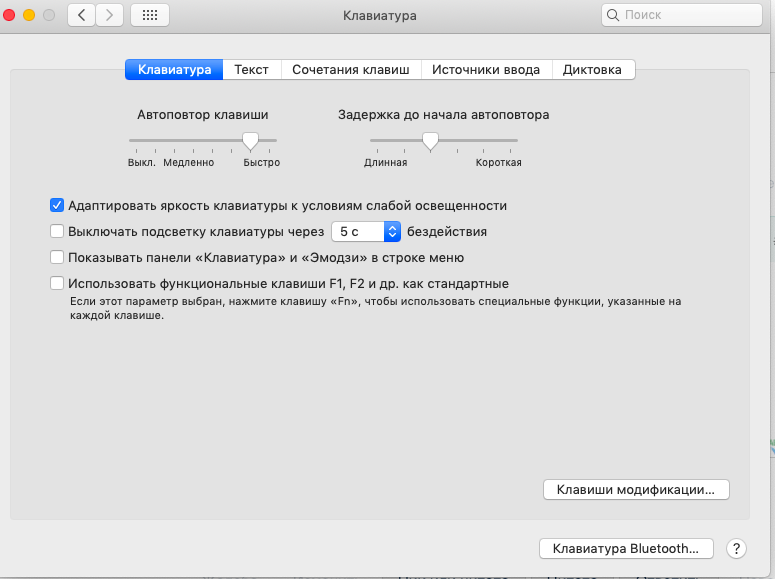
Task: Open the 5 с inactivity time dropdown
Action: [x=366, y=231]
